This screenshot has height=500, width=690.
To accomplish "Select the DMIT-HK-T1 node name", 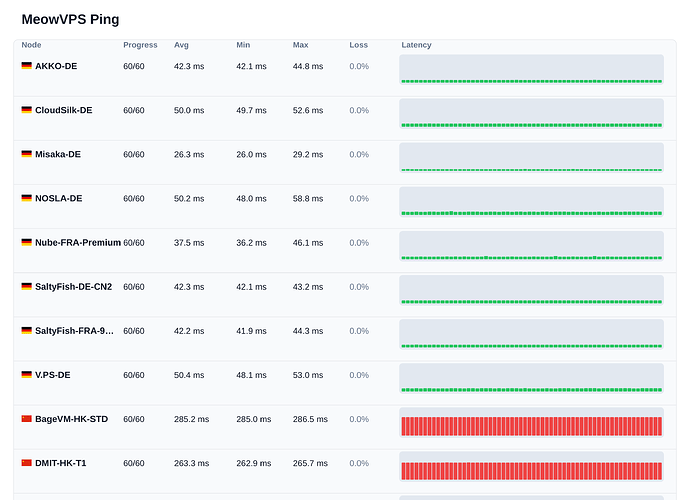I will coord(61,463).
